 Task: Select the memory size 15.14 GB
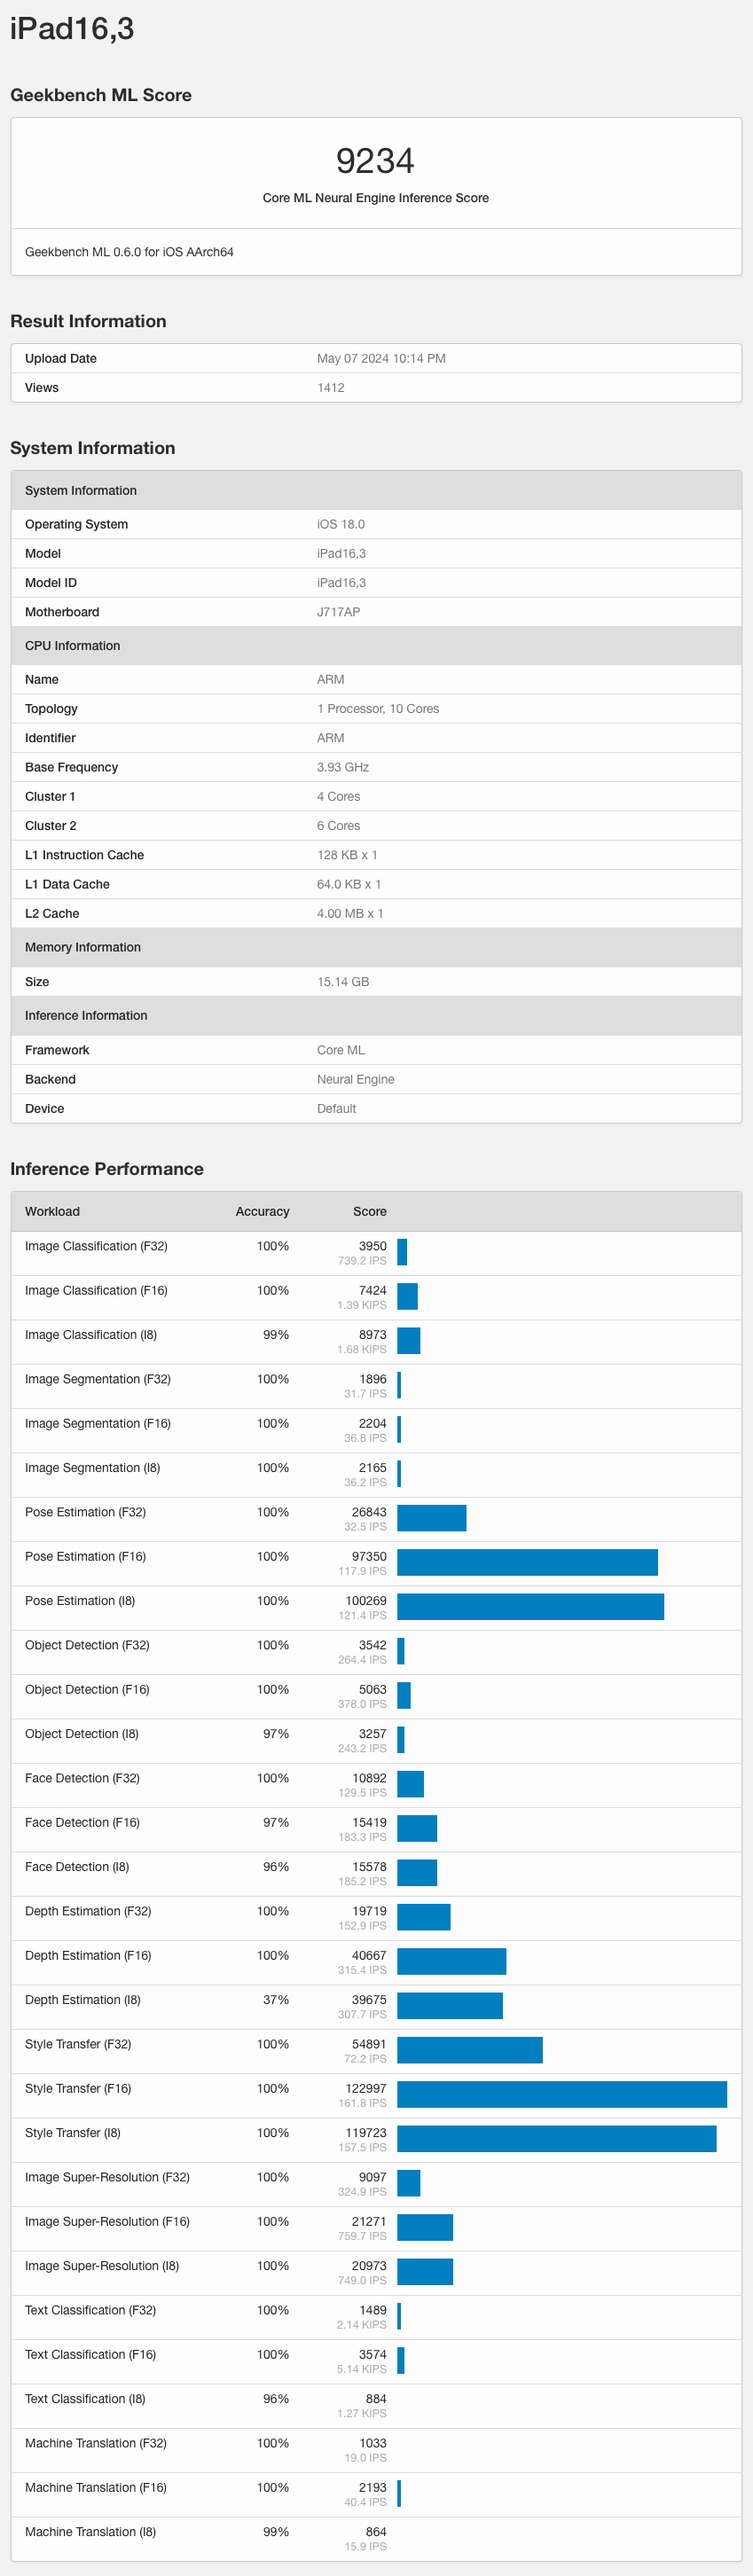[x=343, y=982]
